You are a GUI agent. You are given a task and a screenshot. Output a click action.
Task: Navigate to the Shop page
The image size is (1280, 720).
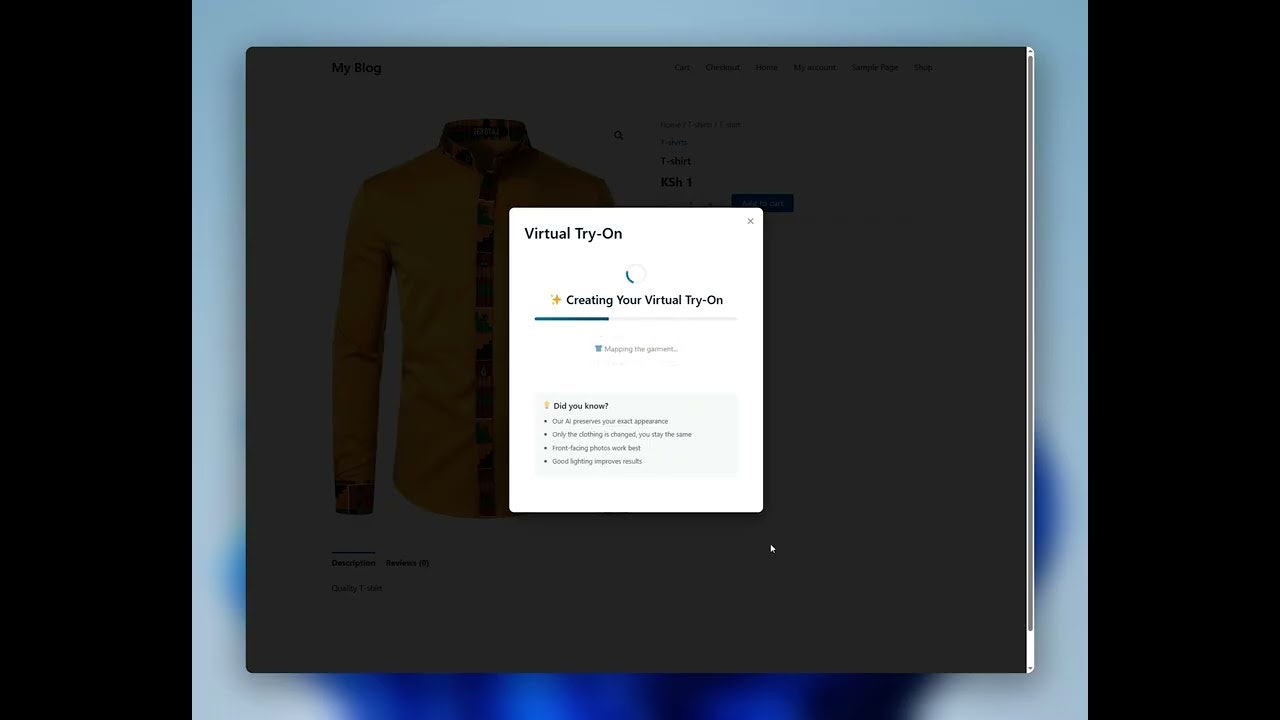click(922, 67)
